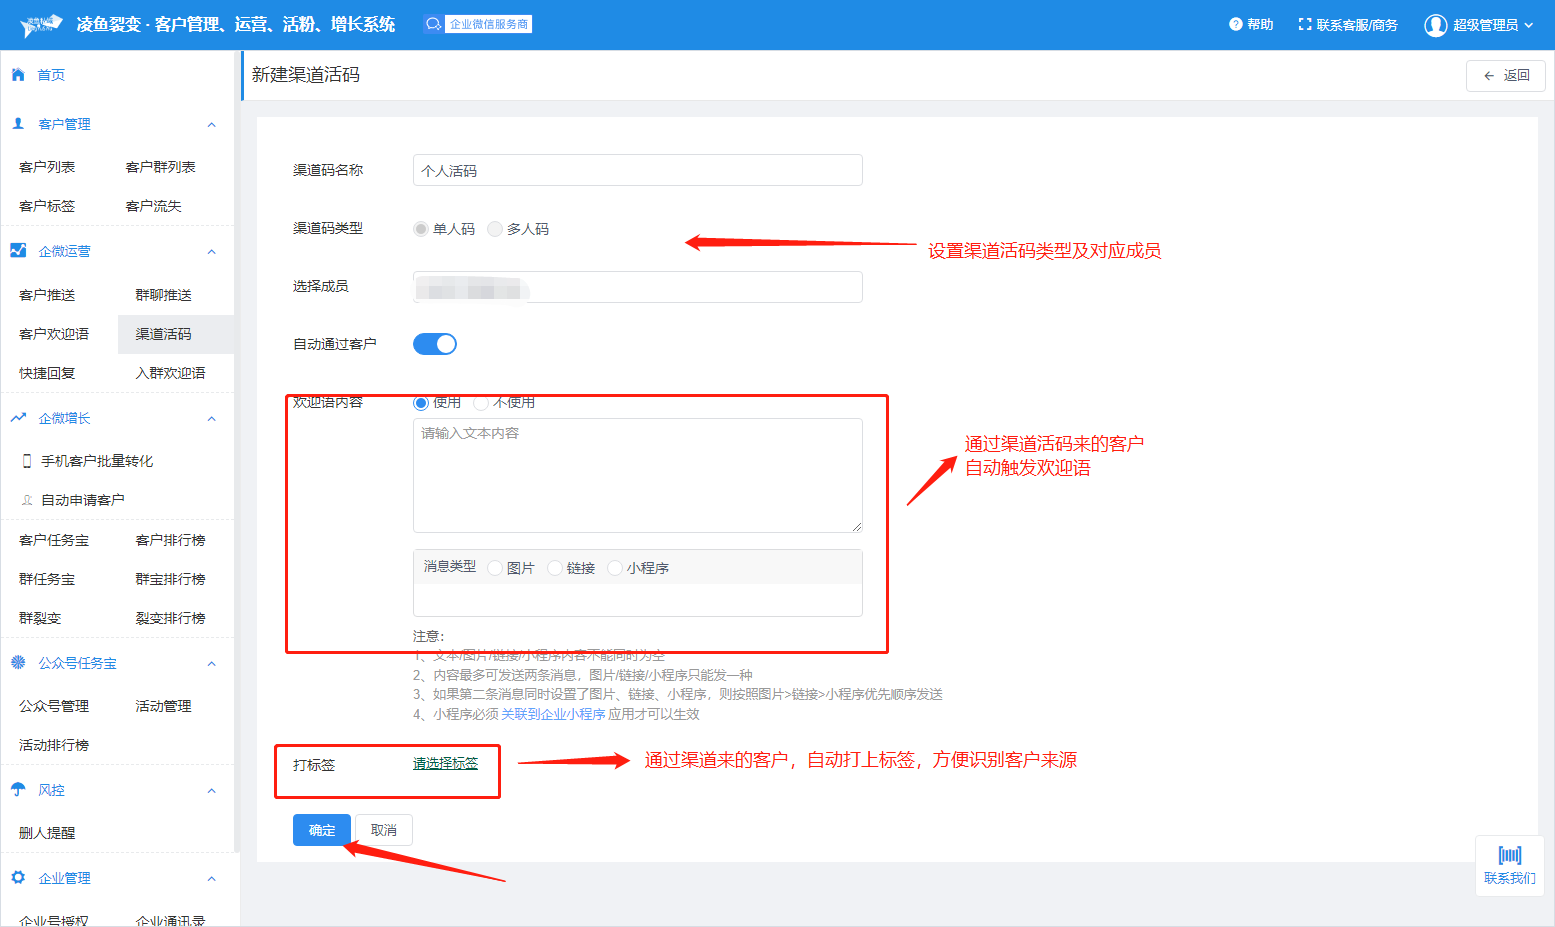Click the 联系我们 barcode icon

click(1509, 856)
